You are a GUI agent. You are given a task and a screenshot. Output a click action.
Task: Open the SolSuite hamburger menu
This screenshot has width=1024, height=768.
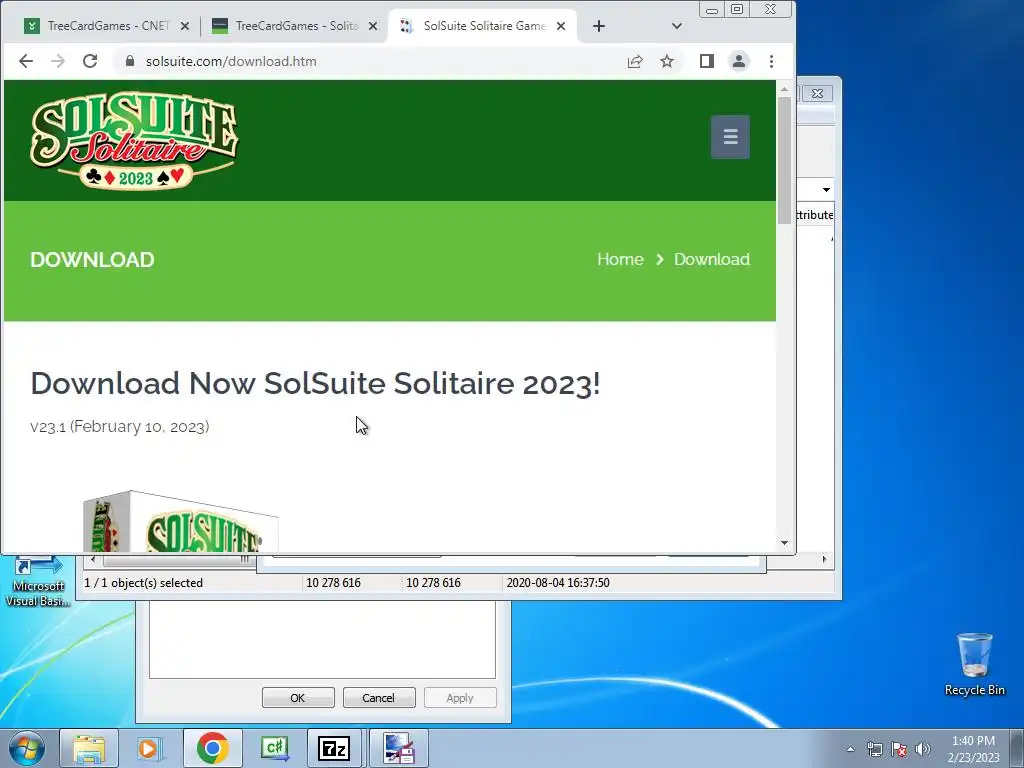pyautogui.click(x=730, y=136)
